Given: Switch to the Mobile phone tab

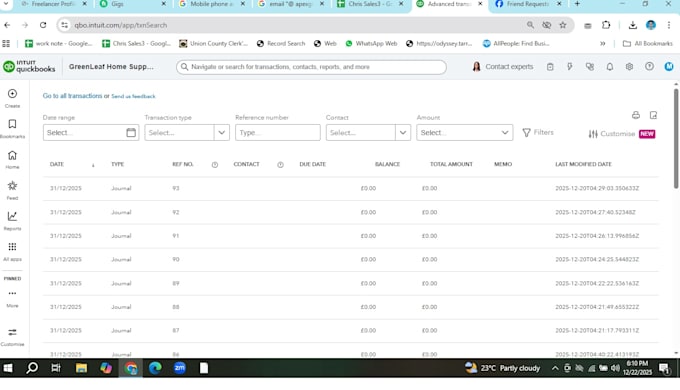Looking at the screenshot, I should 212,4.
